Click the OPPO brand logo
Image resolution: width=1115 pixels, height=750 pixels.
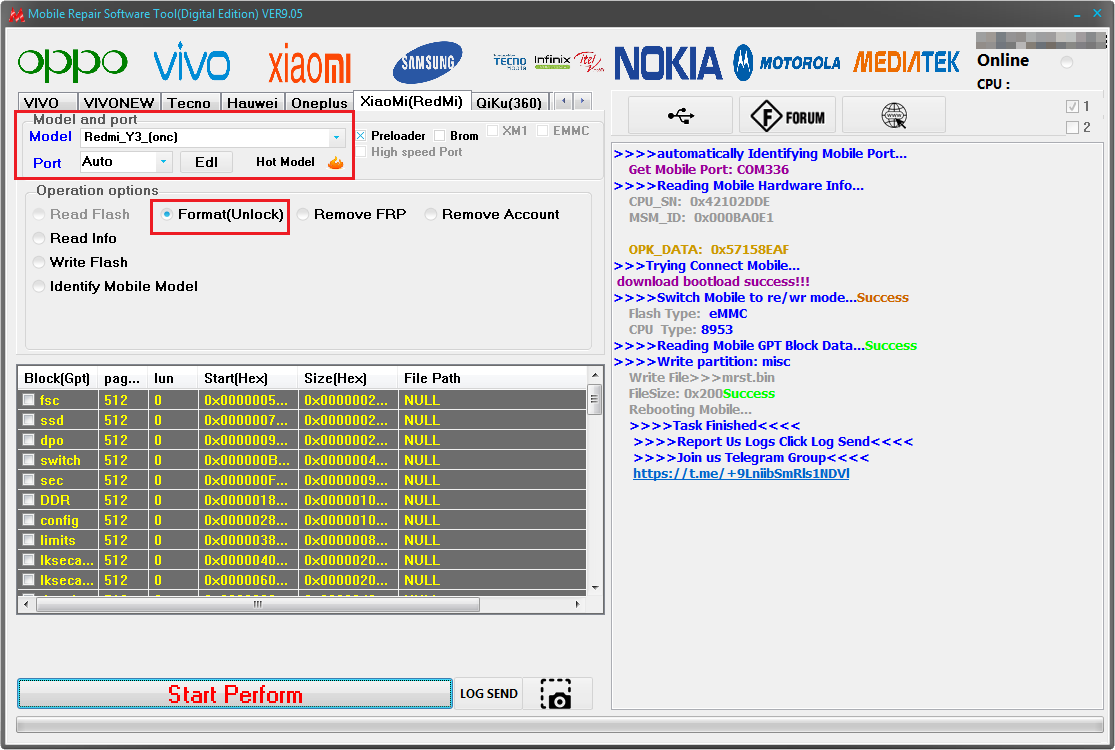[73, 64]
